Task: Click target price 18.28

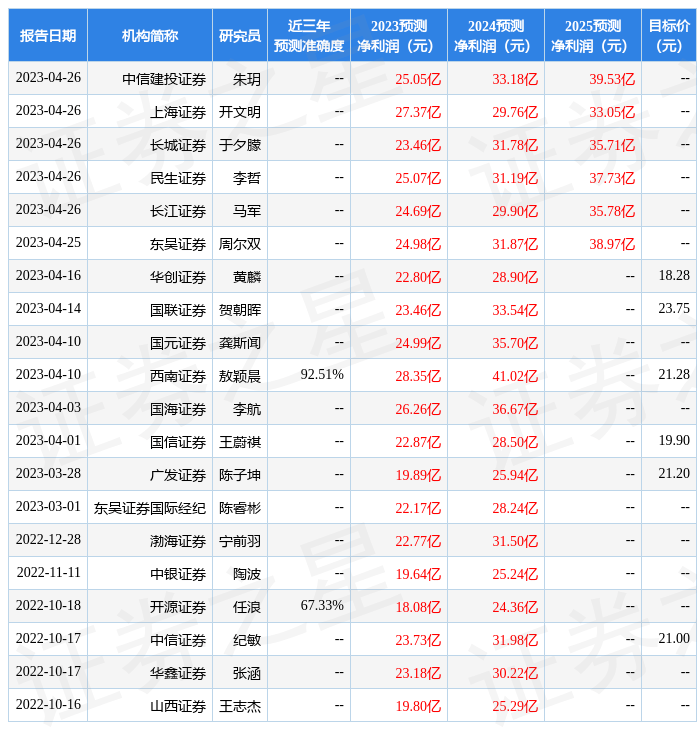Action: [674, 275]
